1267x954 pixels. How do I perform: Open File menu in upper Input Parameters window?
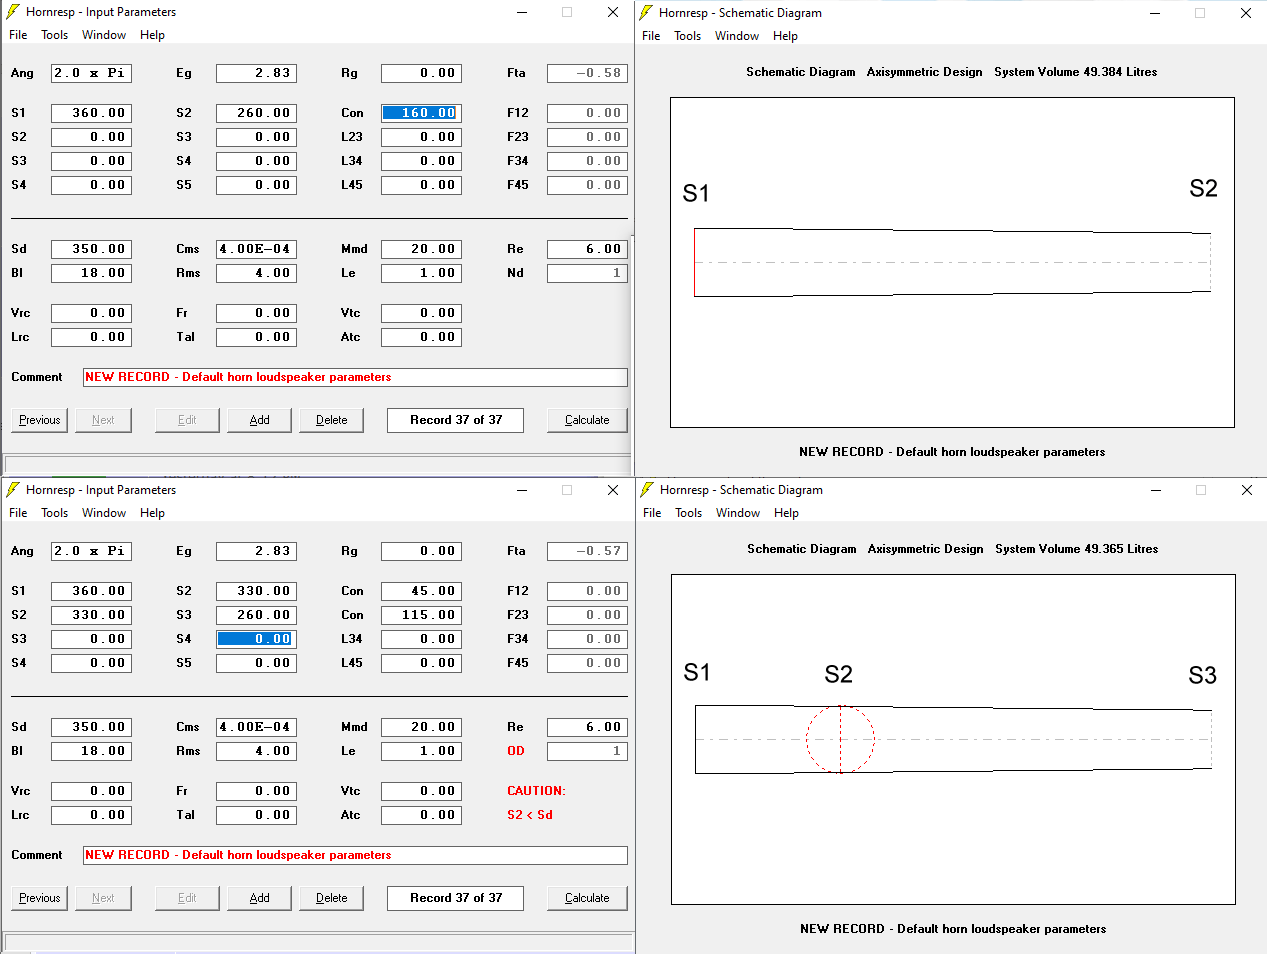(18, 35)
